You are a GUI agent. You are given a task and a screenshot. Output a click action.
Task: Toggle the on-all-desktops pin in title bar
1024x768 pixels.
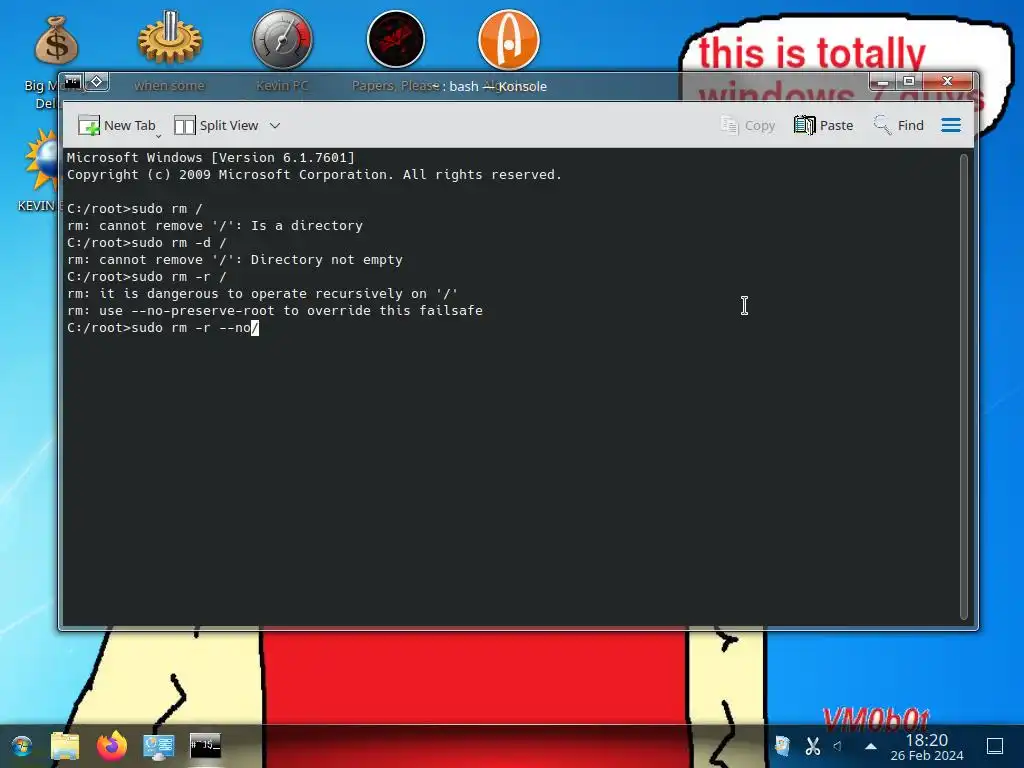[x=97, y=82]
